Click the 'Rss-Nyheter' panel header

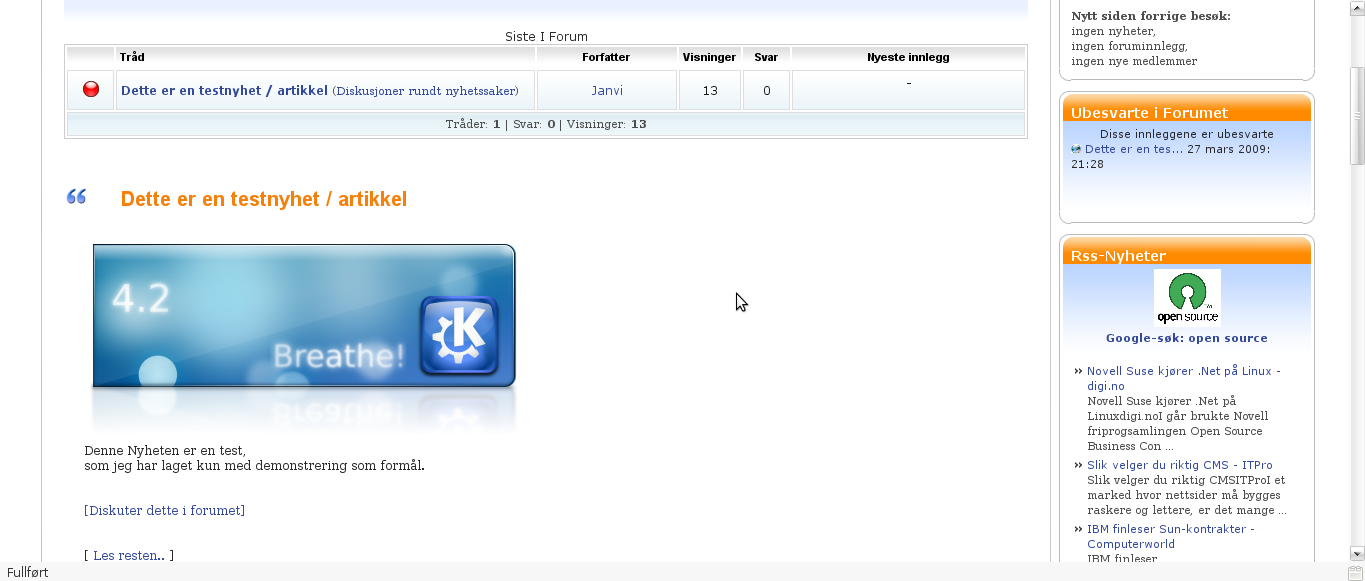(x=1186, y=253)
